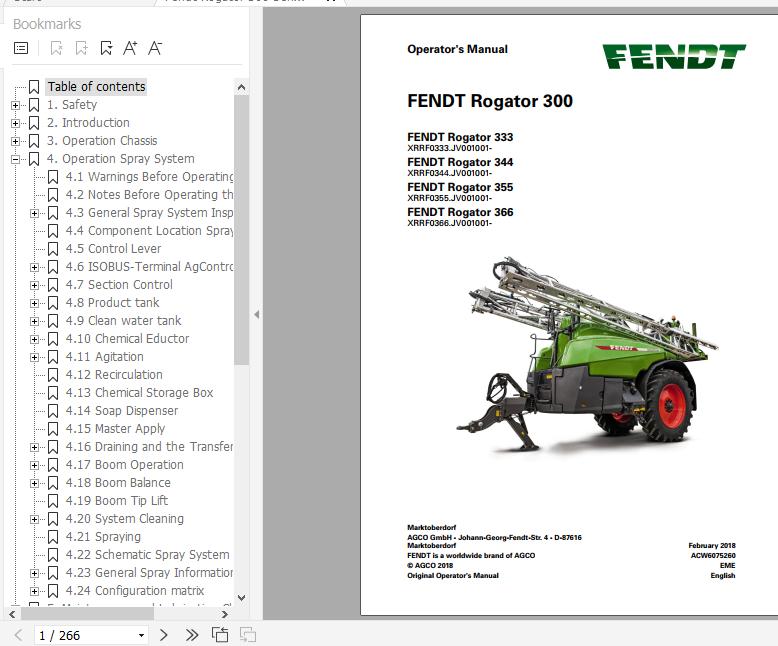Expand the 4.18 Boom Balance node
The width and height of the screenshot is (778, 646).
(34, 483)
